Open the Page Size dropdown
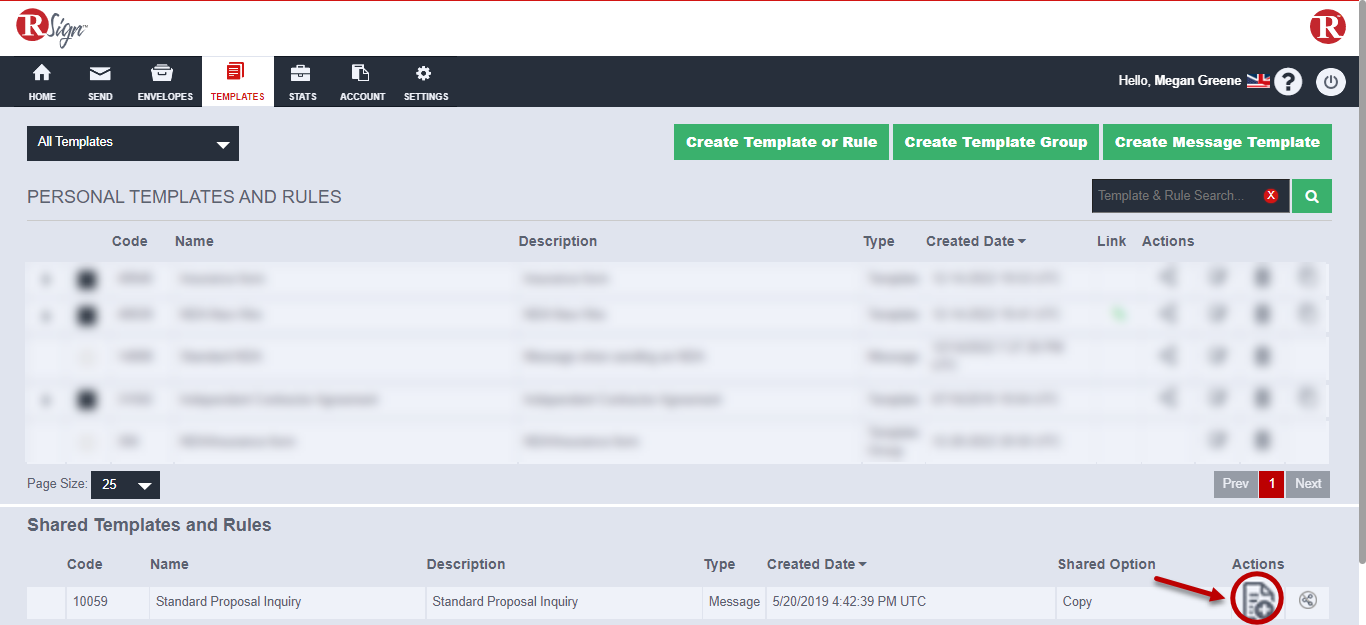Screen dimensions: 1366x625 (125, 485)
